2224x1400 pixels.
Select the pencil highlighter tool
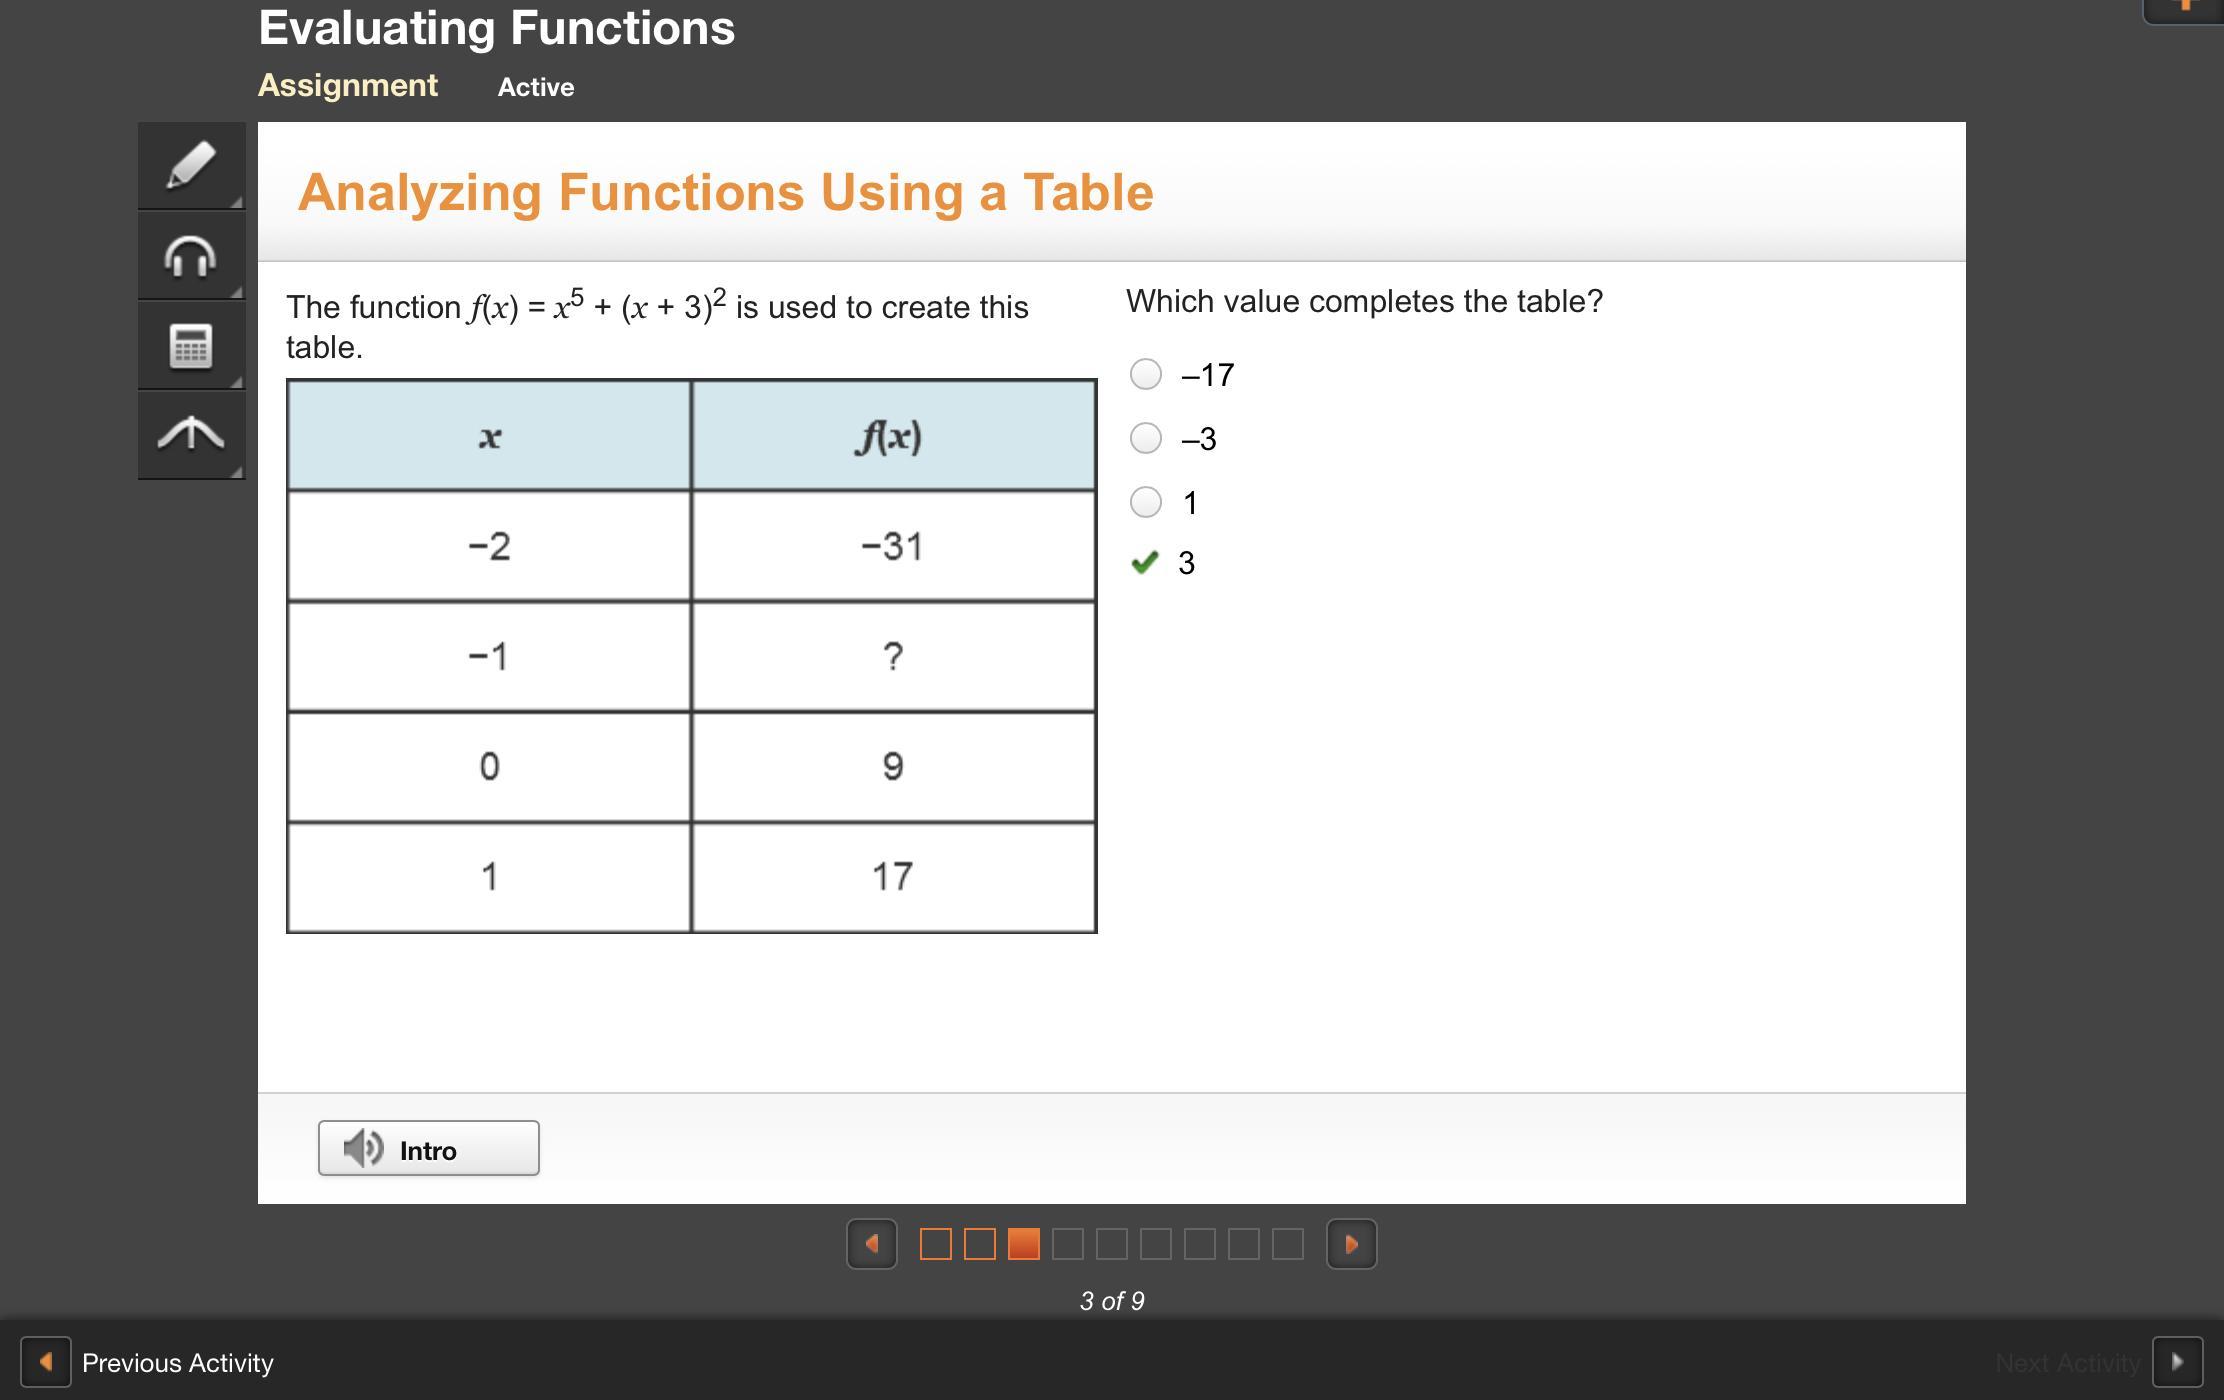coord(191,166)
